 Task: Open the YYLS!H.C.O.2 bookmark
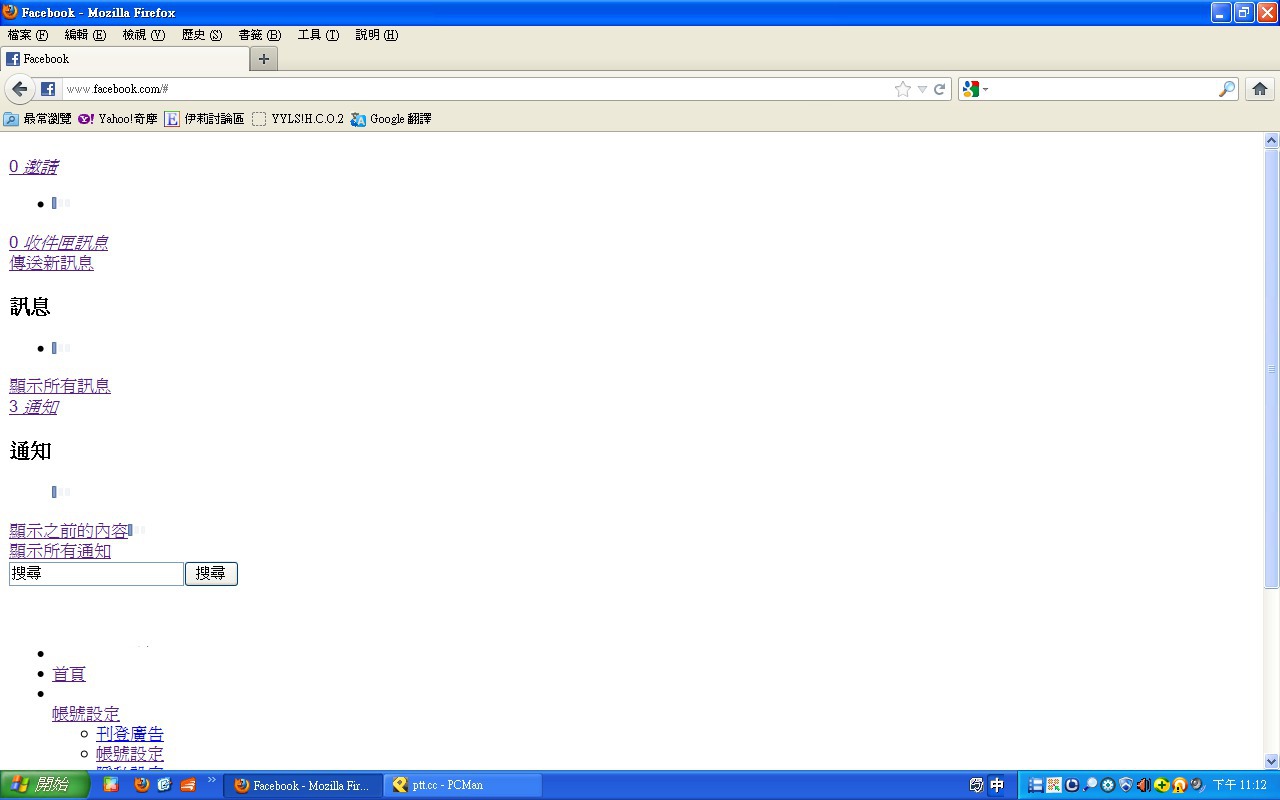pos(298,119)
